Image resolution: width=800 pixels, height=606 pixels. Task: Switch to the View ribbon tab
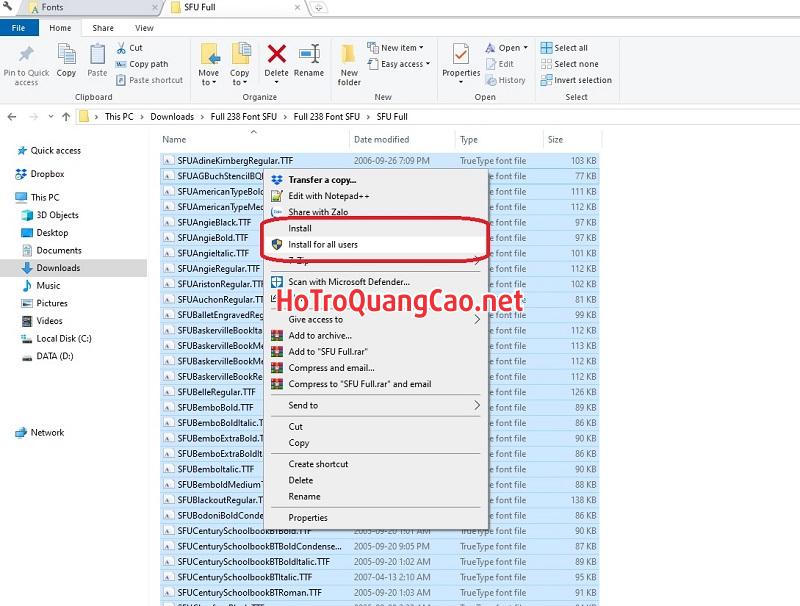[144, 28]
